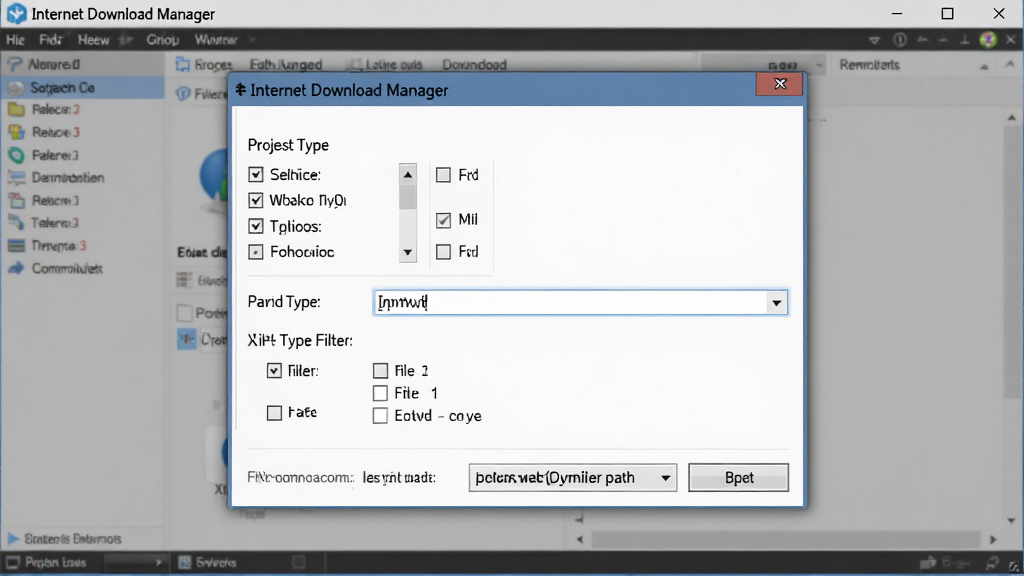Uncheck the Filter checkbox
Viewport: 1024px width, 576px height.
point(274,371)
